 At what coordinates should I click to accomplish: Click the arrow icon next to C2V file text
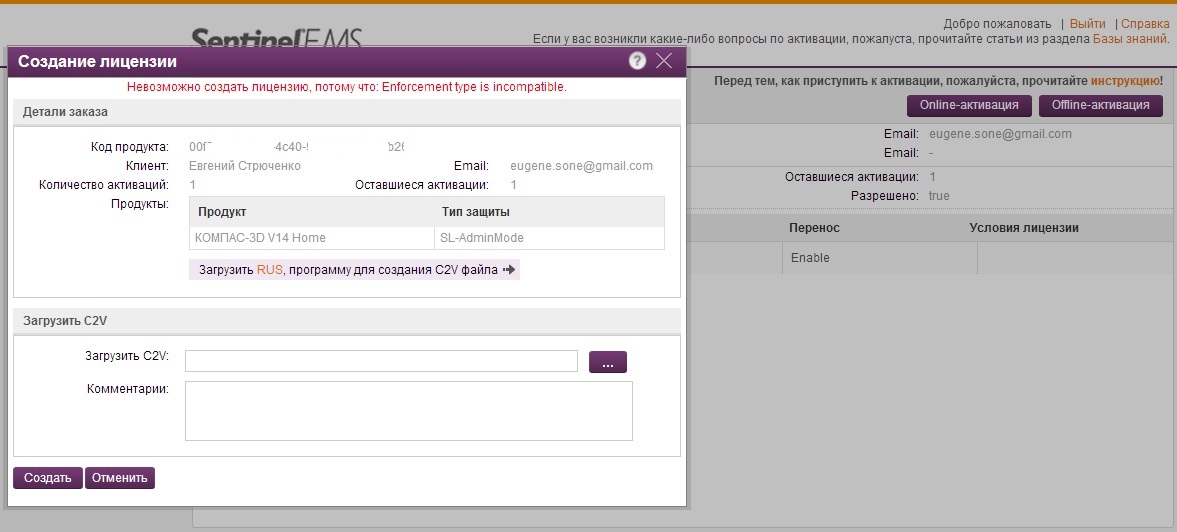(x=509, y=270)
